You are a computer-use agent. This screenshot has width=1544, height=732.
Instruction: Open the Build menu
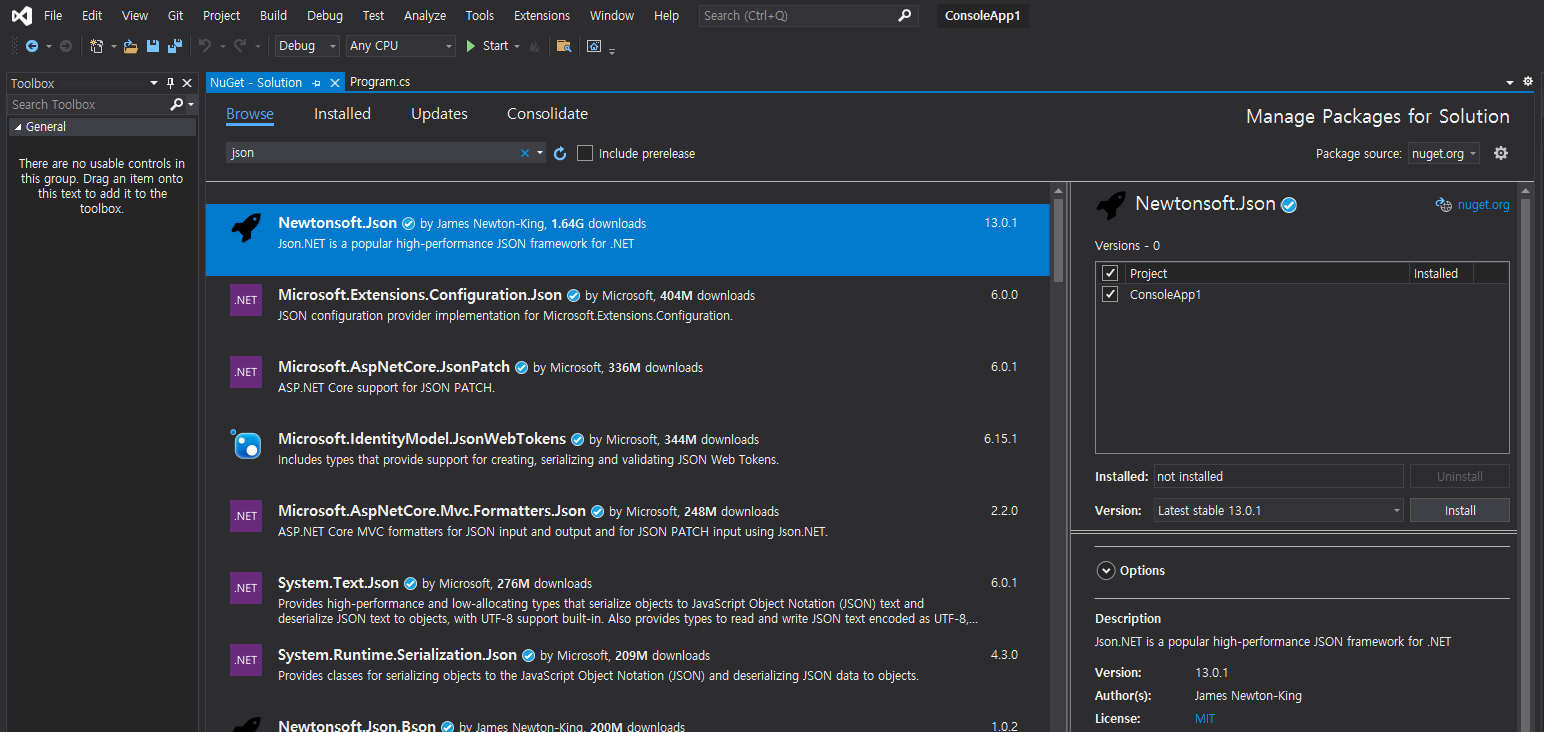click(273, 15)
